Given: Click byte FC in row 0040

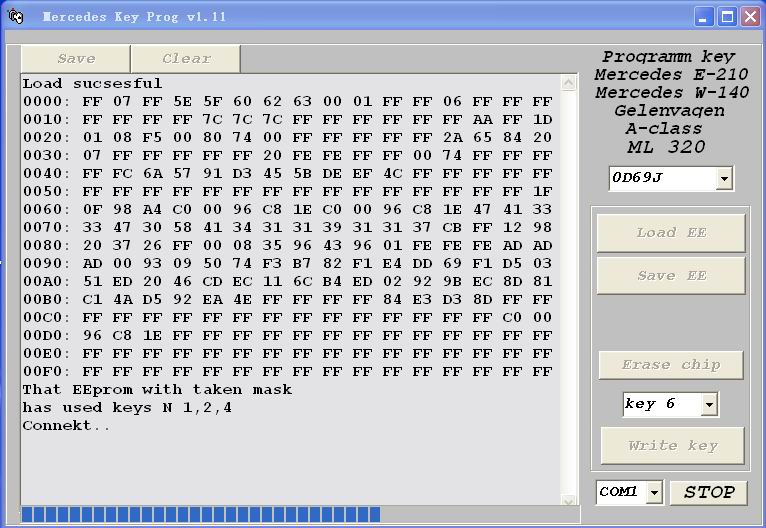Looking at the screenshot, I should (x=122, y=173).
